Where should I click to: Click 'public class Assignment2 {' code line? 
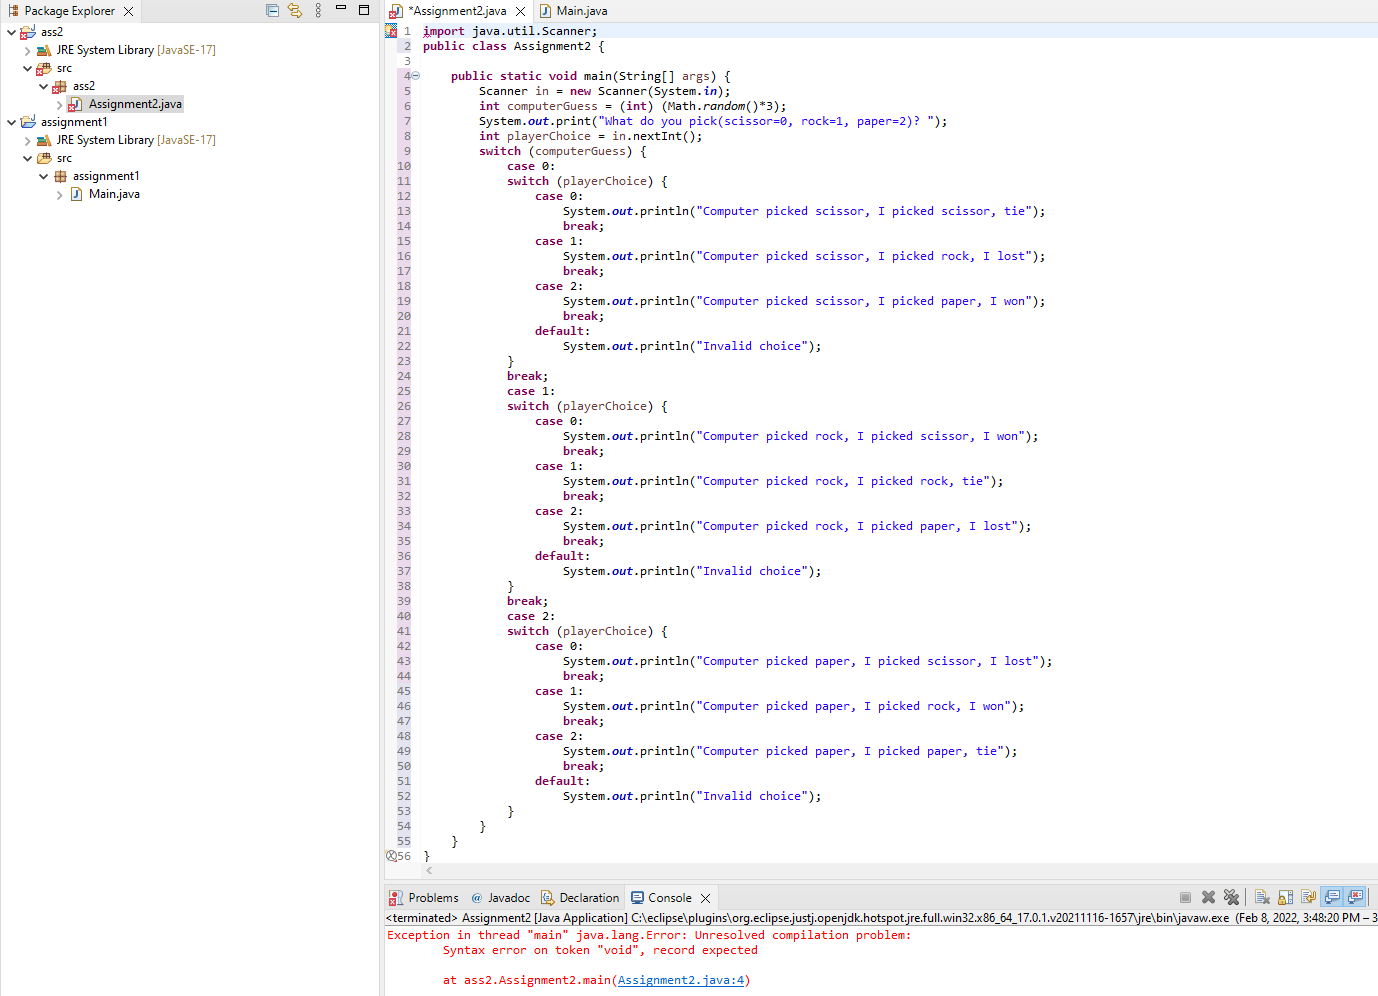coord(513,46)
